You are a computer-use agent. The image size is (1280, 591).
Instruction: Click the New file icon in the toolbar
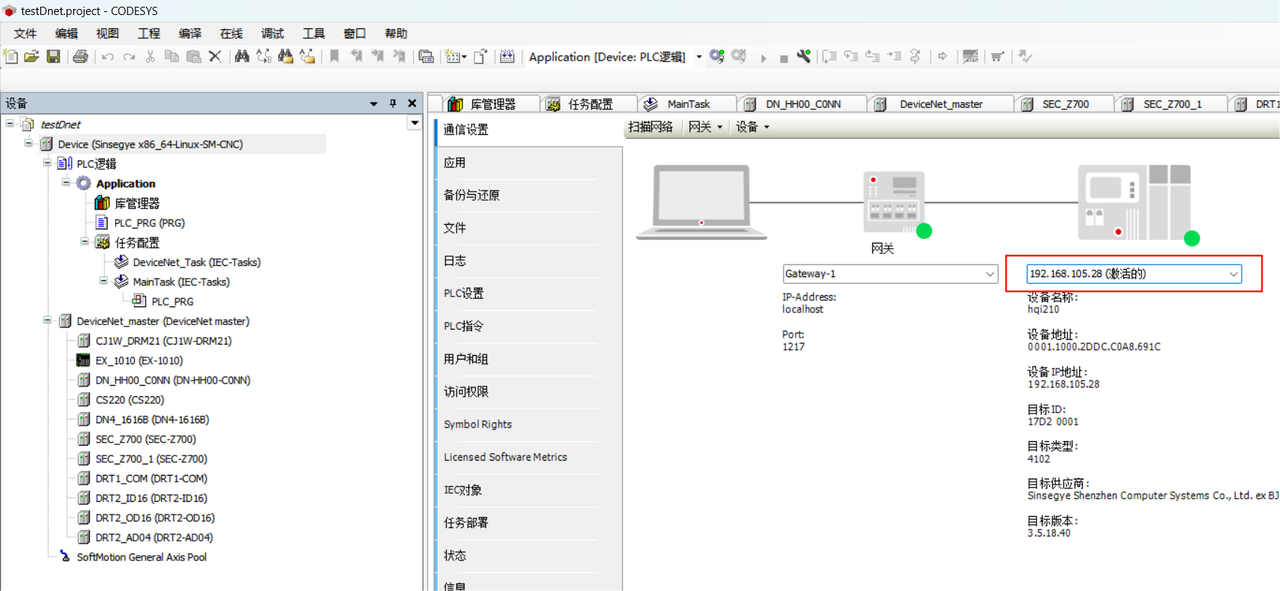point(11,57)
